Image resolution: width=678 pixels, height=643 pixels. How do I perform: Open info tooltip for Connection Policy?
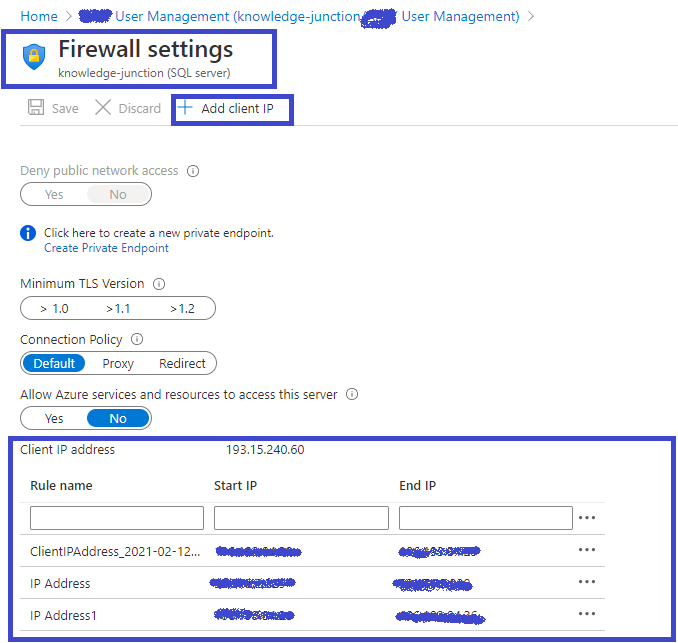(x=137, y=339)
